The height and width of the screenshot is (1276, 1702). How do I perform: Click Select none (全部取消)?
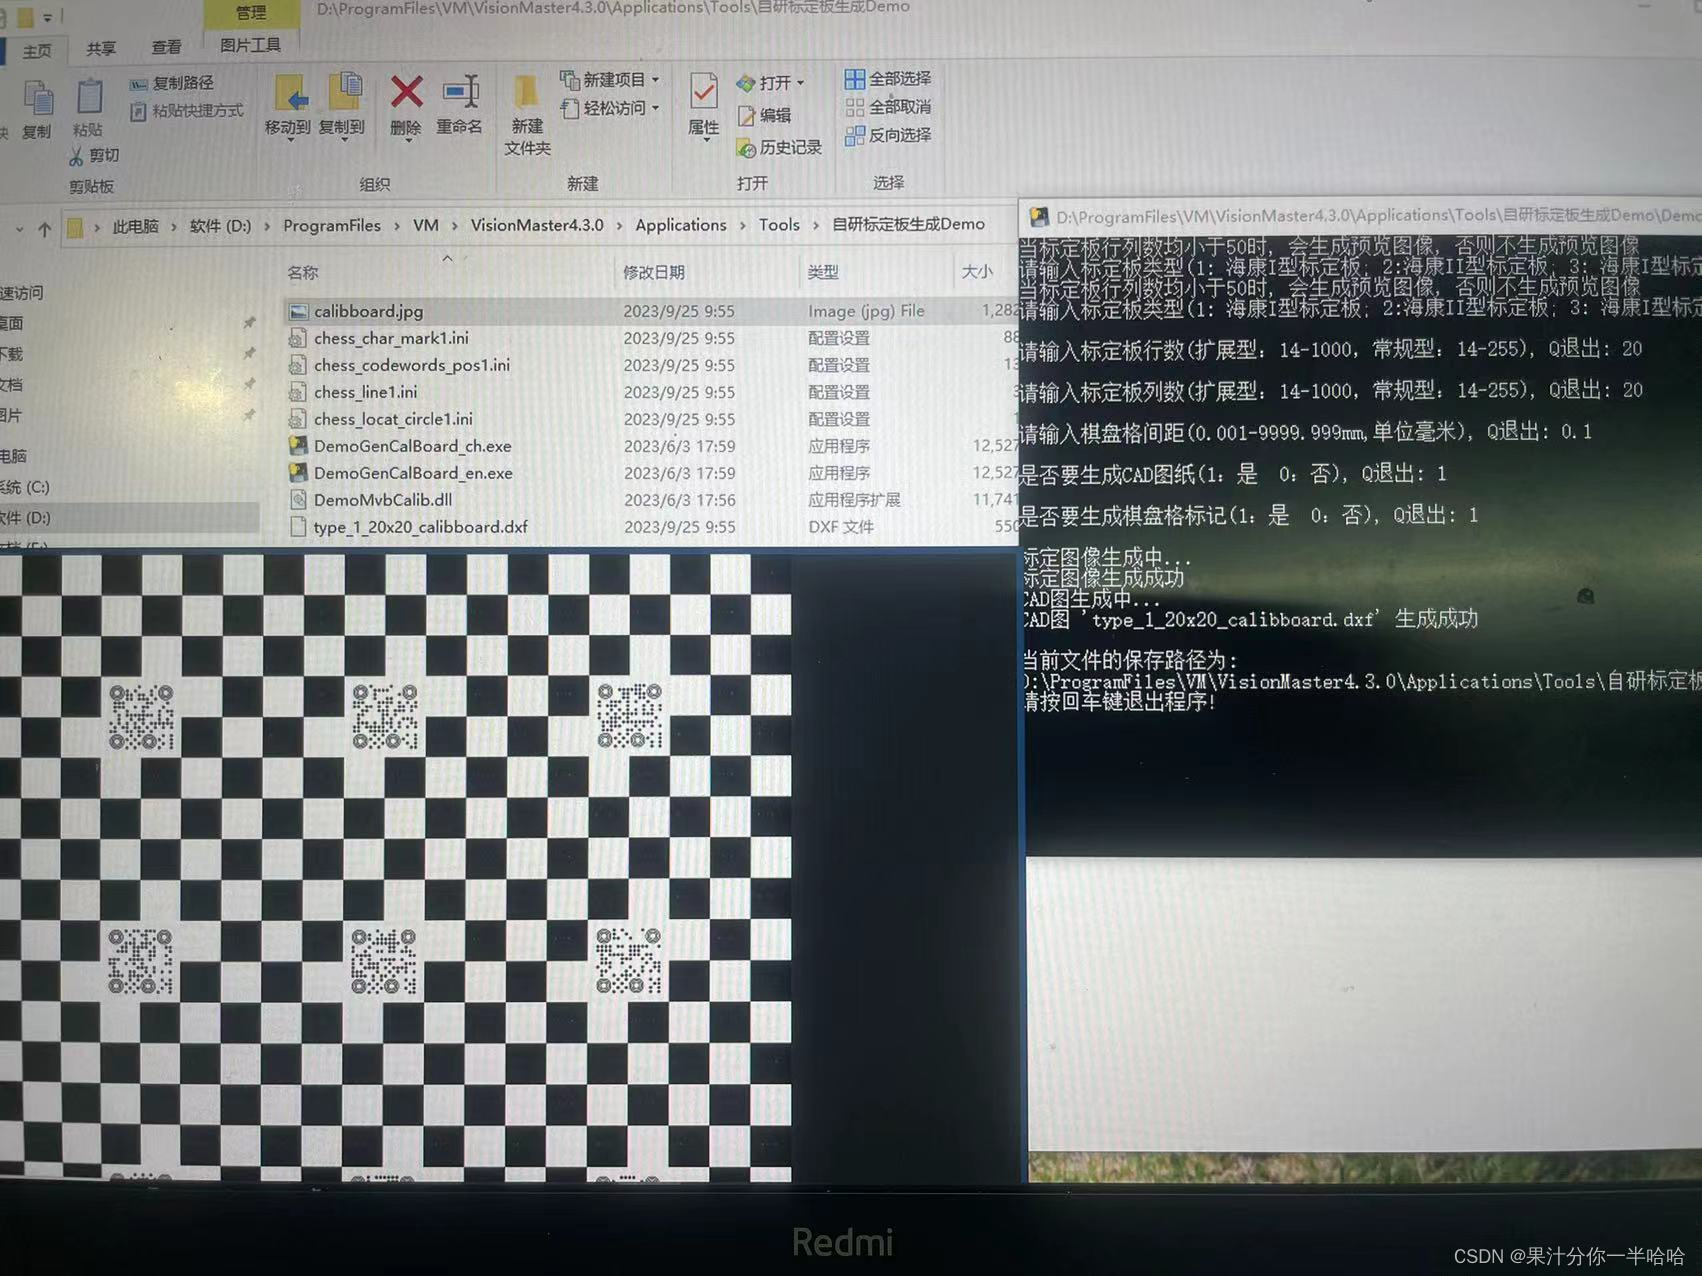click(x=888, y=107)
